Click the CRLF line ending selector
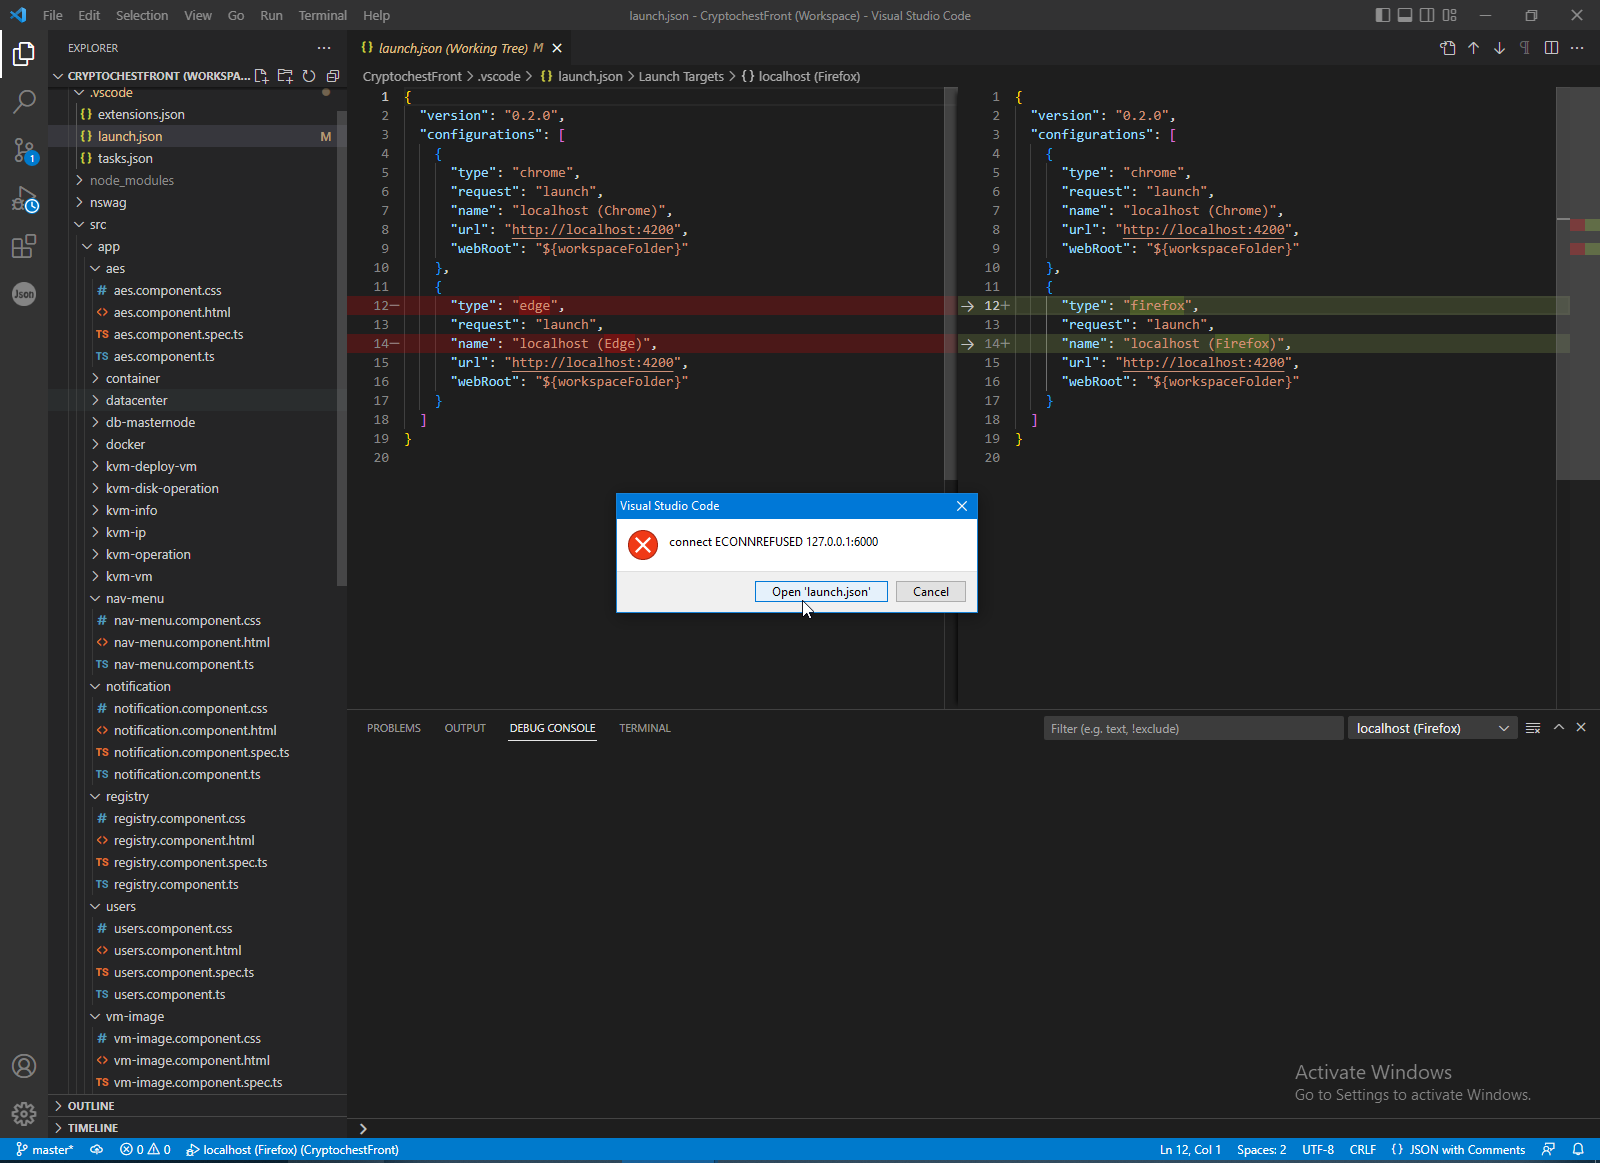Screen dimensions: 1600x1163 1363,1150
